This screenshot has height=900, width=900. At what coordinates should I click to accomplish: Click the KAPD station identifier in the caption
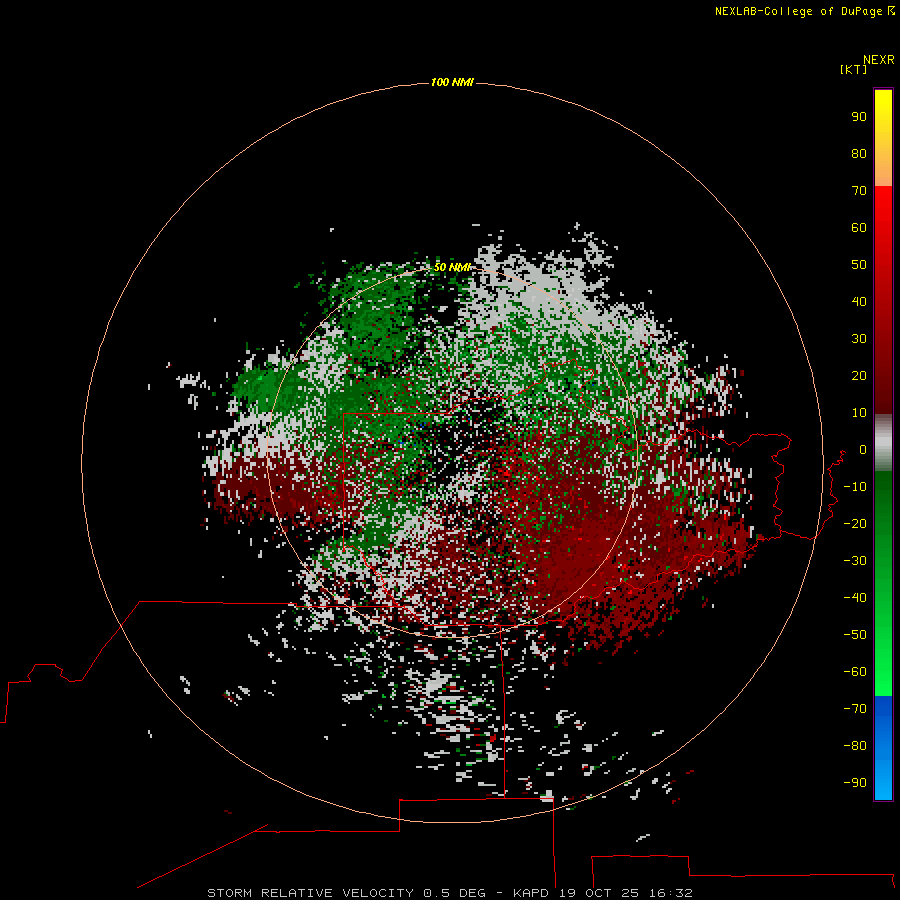(532, 893)
